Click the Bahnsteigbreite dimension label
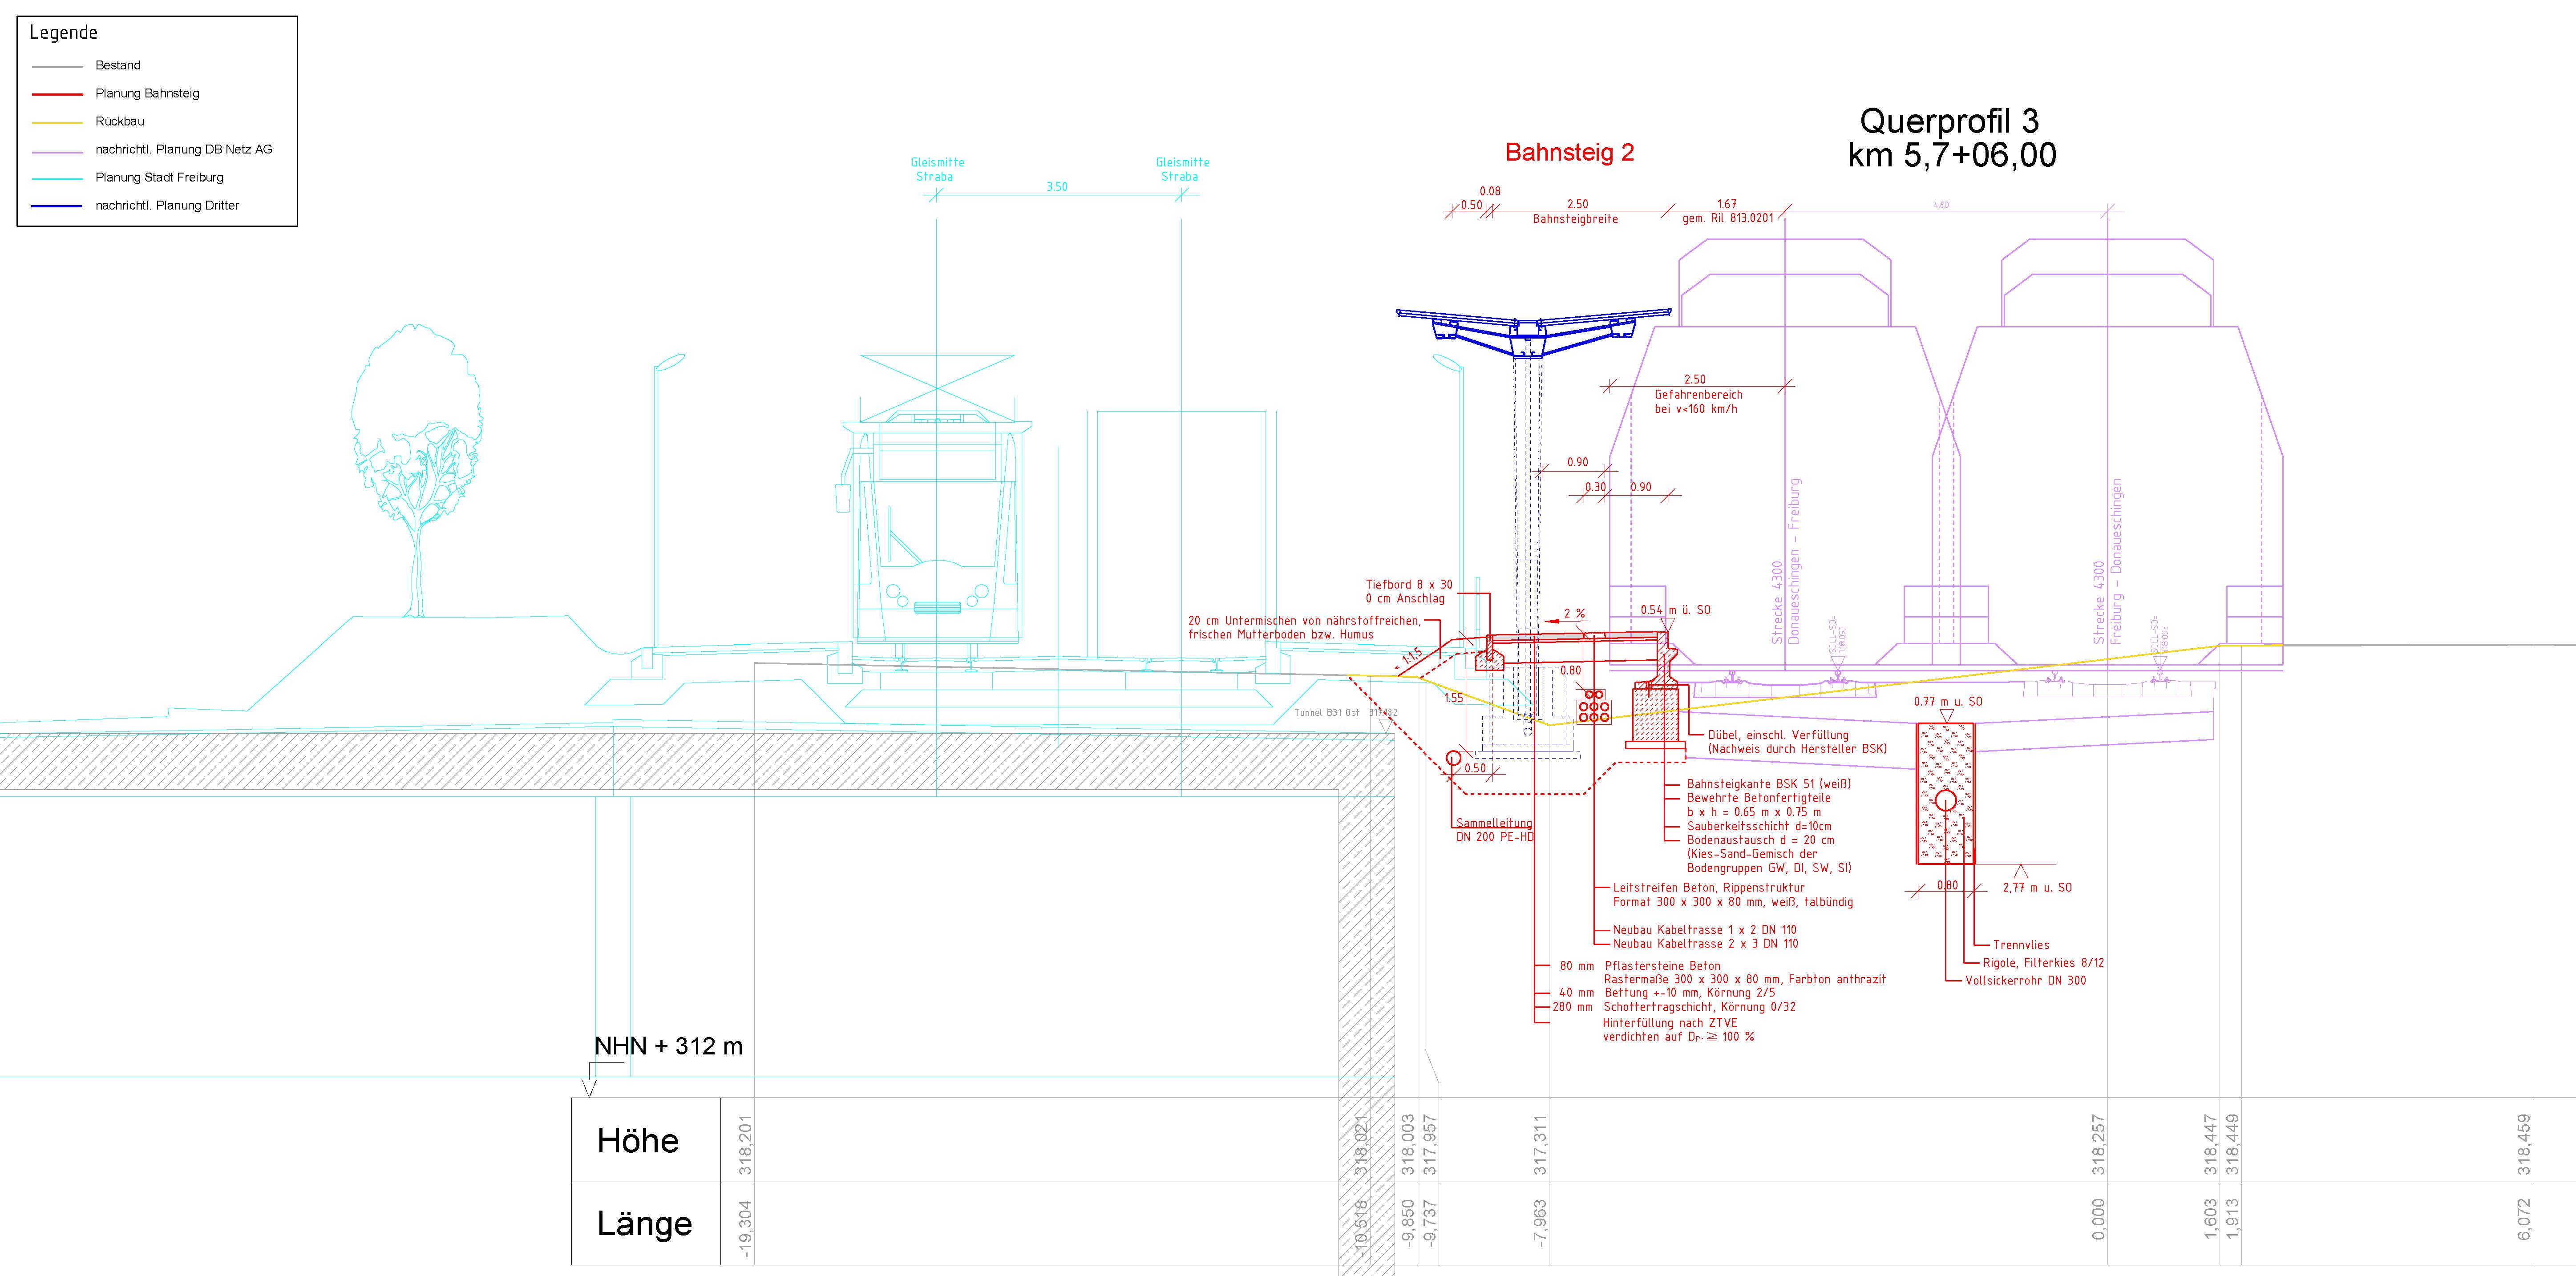 (x=1575, y=219)
